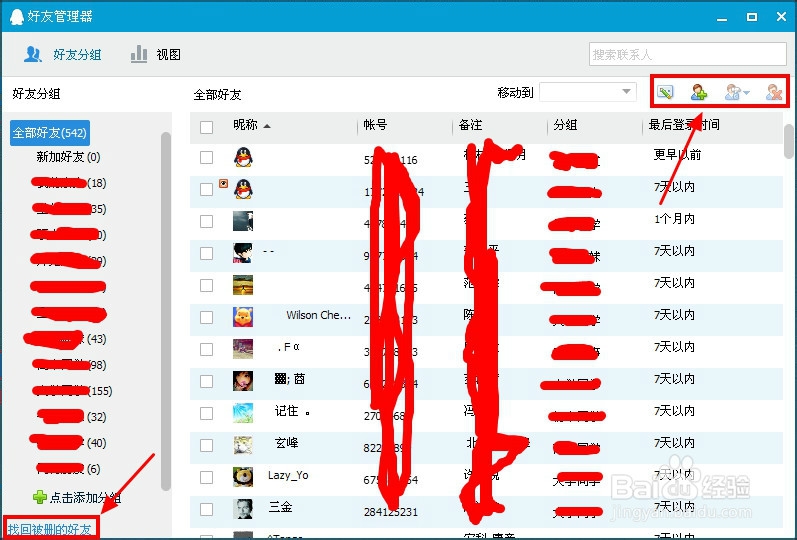This screenshot has width=797, height=540.
Task: Click the avatar in the 1个月内 row
Action: click(243, 221)
